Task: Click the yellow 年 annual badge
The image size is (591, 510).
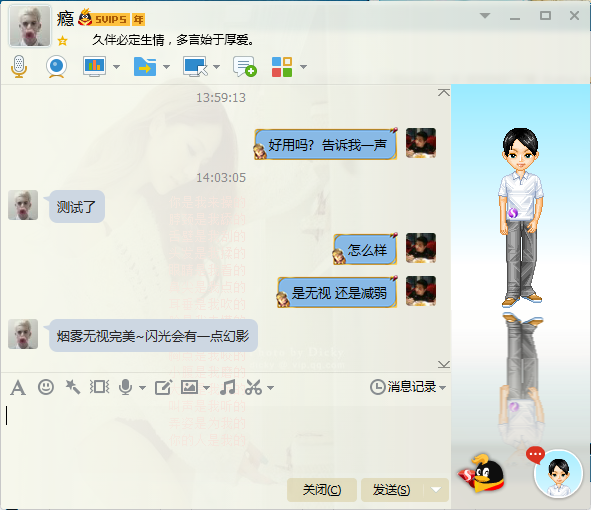Action: pos(138,19)
